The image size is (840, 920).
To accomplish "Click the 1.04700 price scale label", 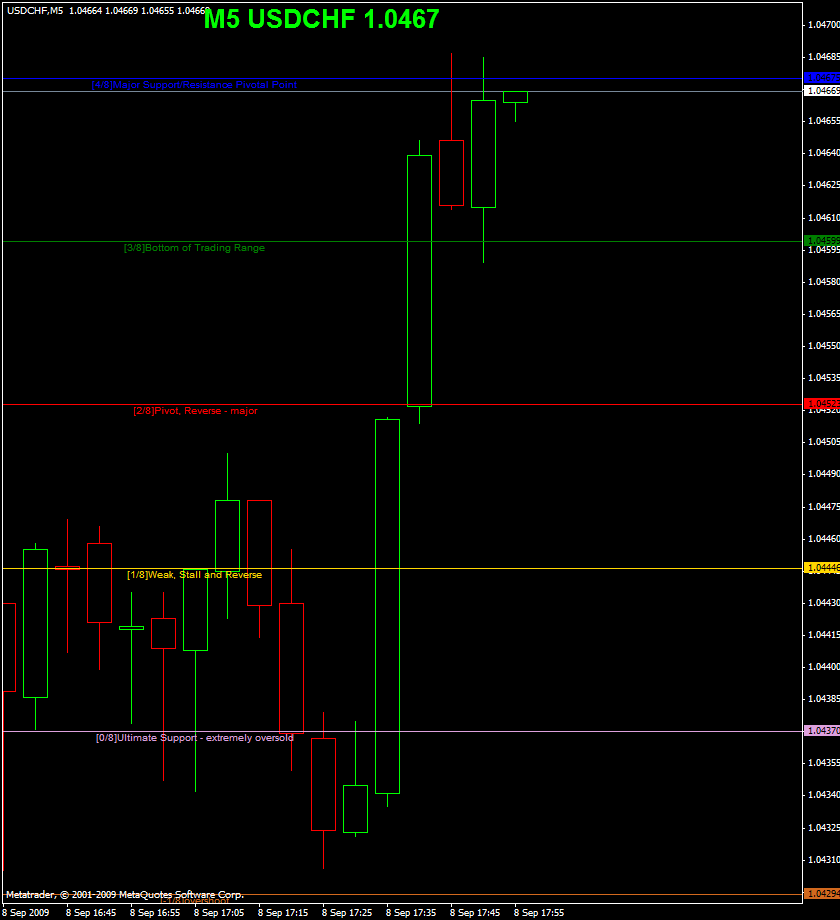I will pos(824,25).
